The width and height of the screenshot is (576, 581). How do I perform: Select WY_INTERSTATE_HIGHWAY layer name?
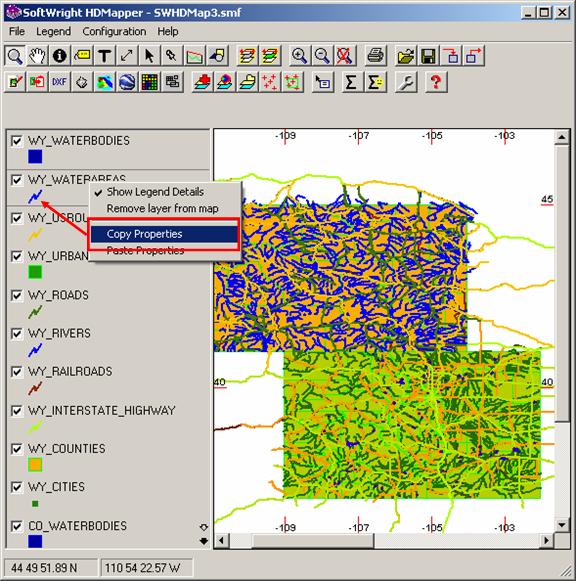tap(101, 411)
